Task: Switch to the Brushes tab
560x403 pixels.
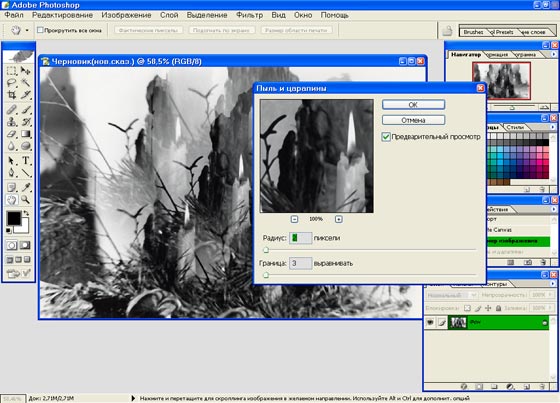Action: 473,32
